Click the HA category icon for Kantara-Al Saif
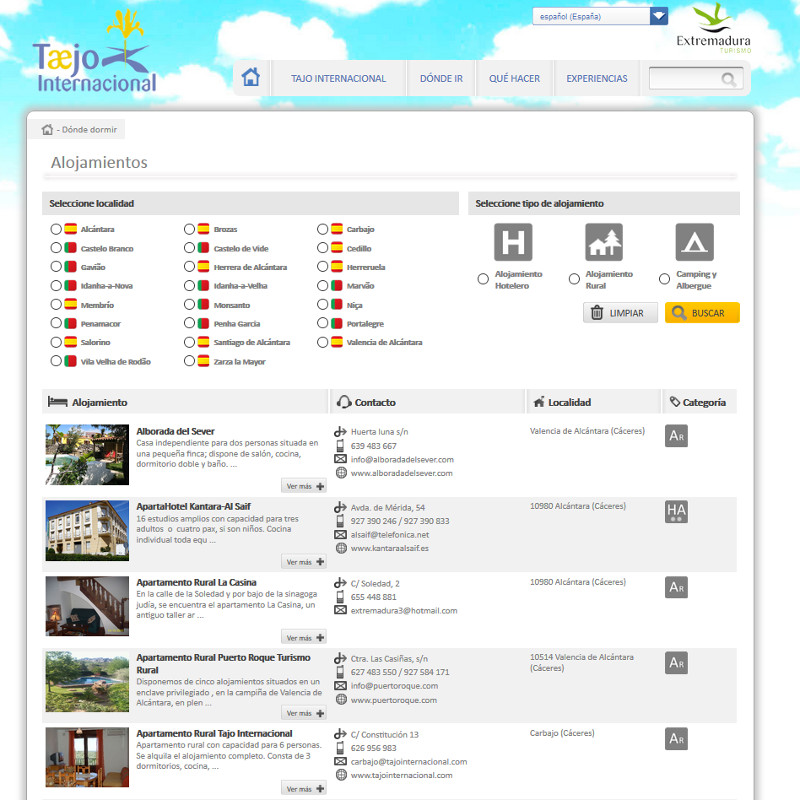800x800 pixels. click(676, 512)
